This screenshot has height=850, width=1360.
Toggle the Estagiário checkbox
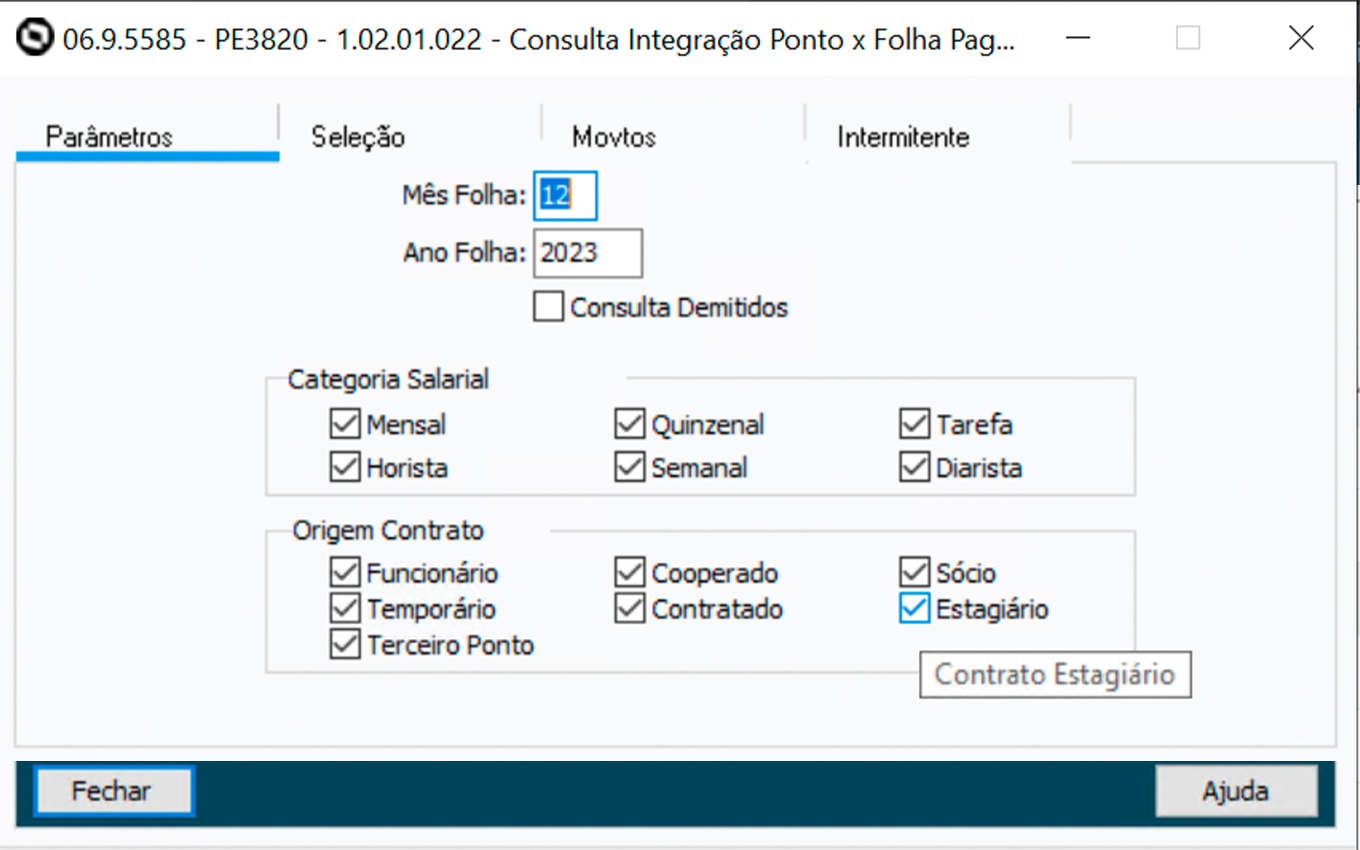coord(914,609)
